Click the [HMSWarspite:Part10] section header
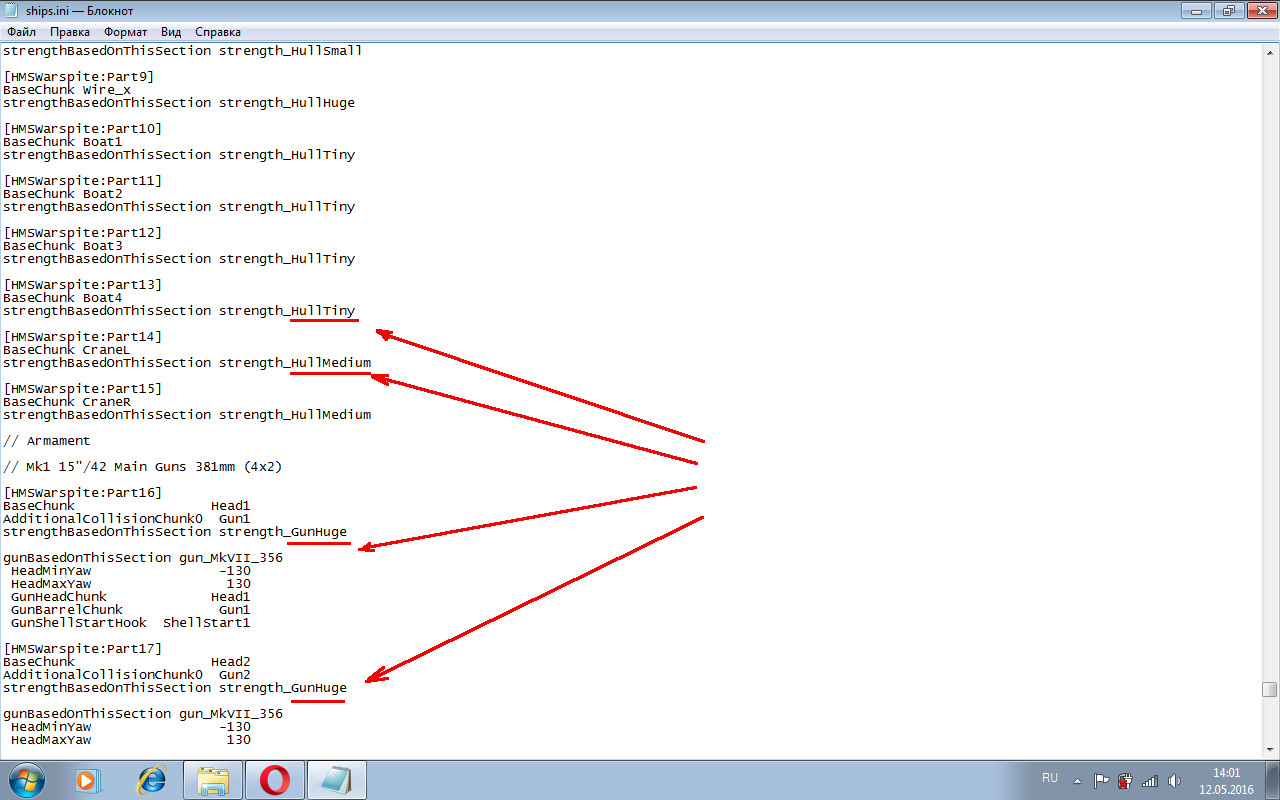The image size is (1280, 800). [x=82, y=128]
